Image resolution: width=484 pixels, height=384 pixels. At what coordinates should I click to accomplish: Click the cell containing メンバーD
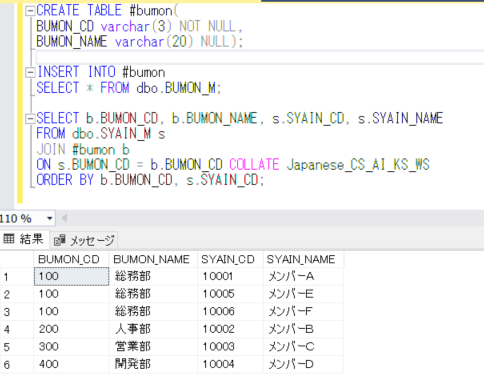303,364
